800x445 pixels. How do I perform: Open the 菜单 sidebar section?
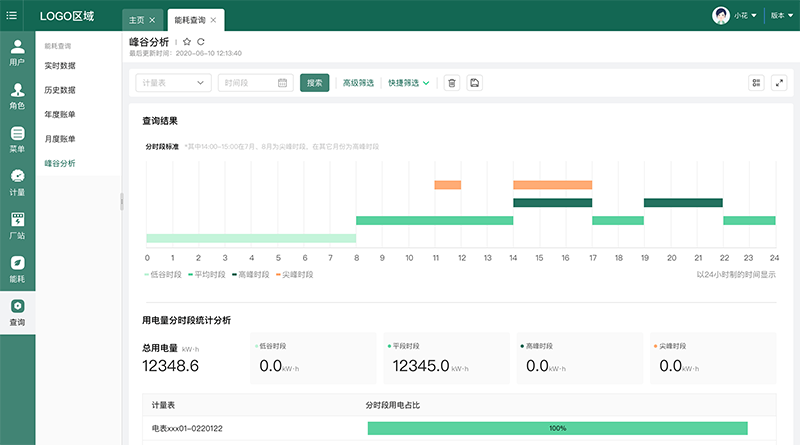[x=17, y=140]
